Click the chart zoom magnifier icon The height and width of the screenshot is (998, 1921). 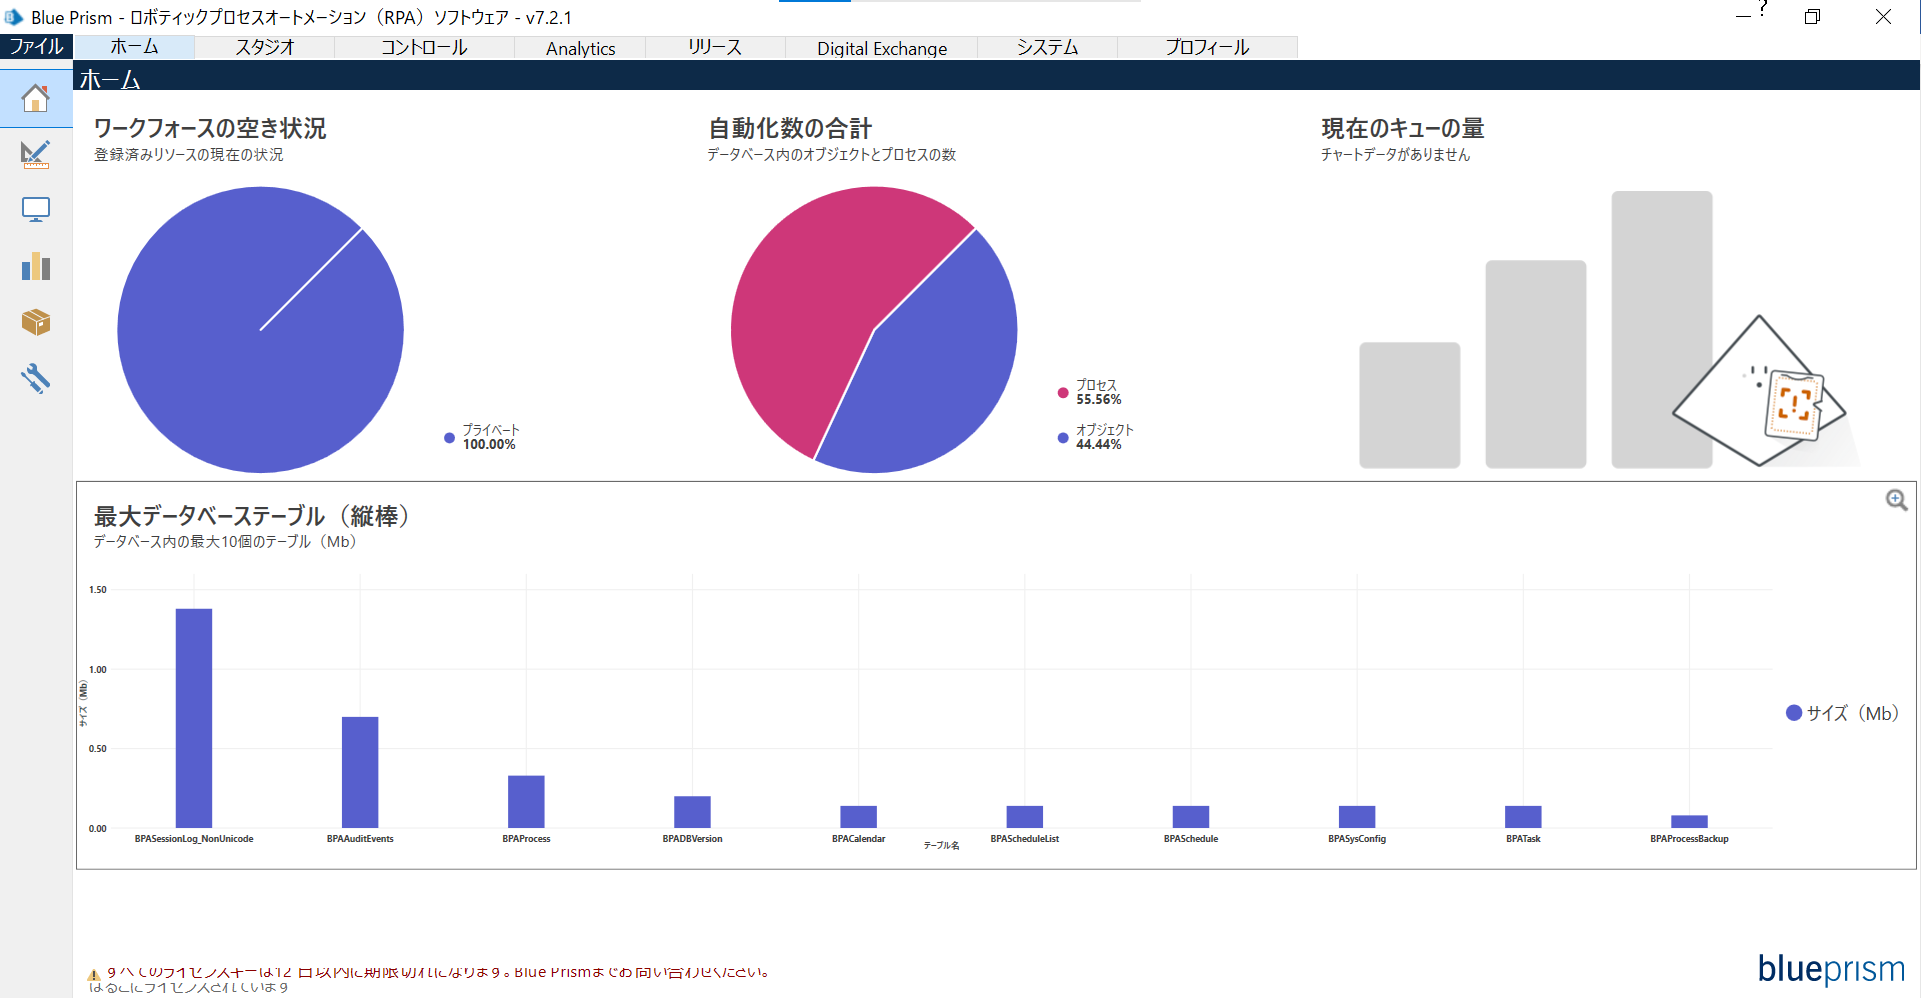click(1896, 500)
